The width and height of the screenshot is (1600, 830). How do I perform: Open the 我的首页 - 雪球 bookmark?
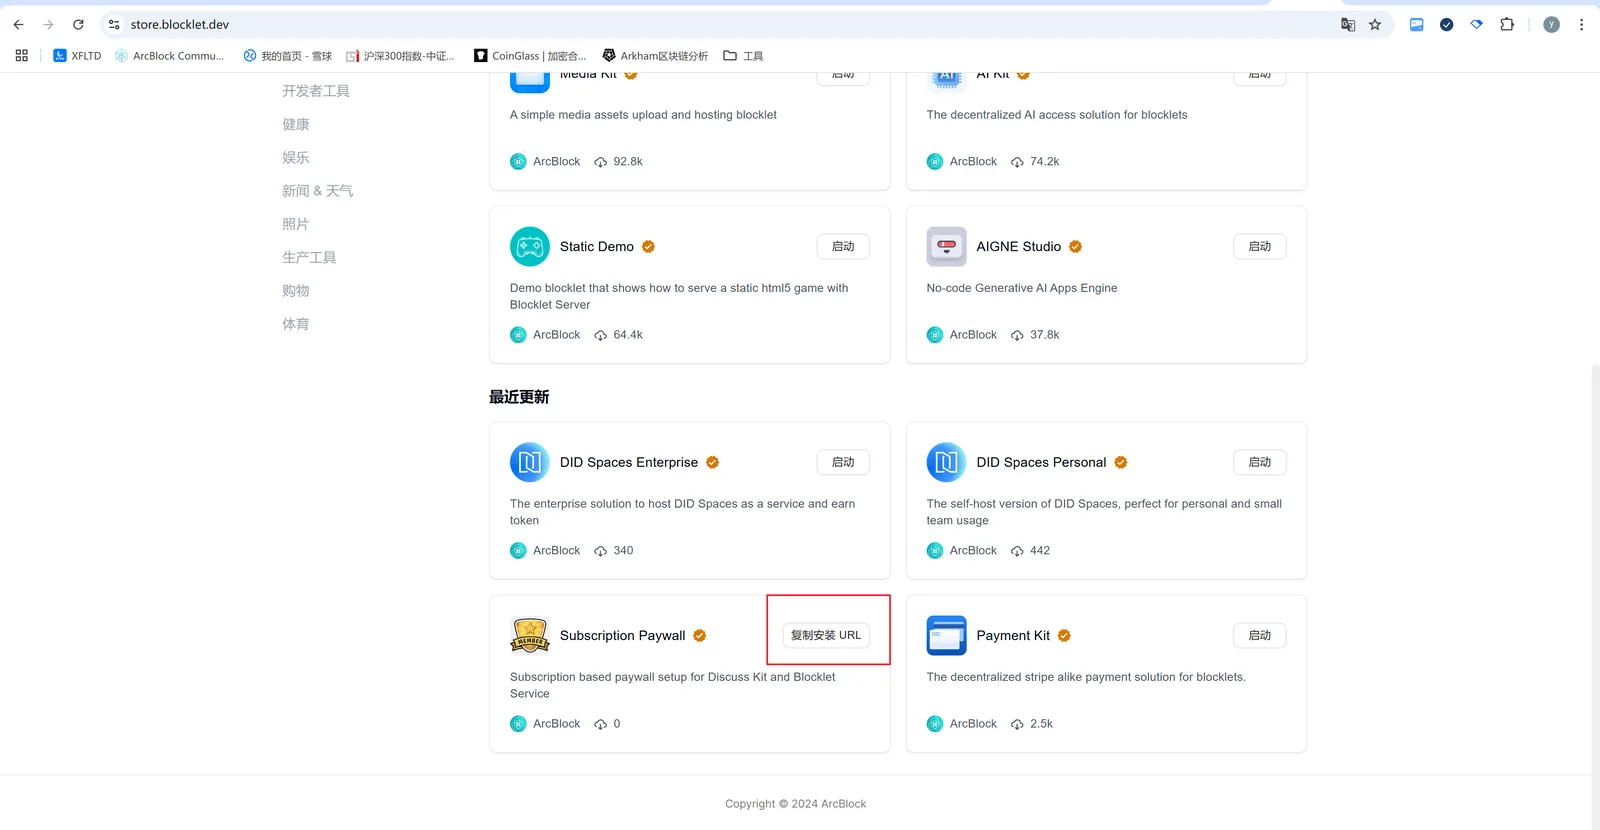[287, 56]
